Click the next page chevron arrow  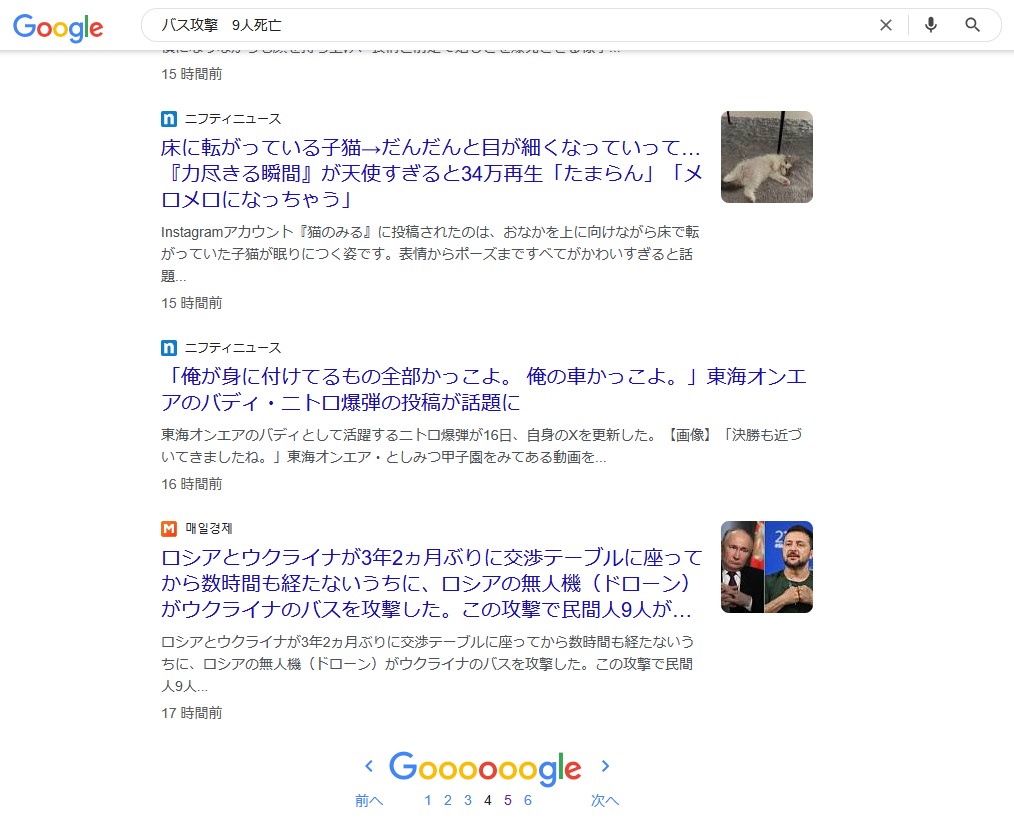click(605, 766)
